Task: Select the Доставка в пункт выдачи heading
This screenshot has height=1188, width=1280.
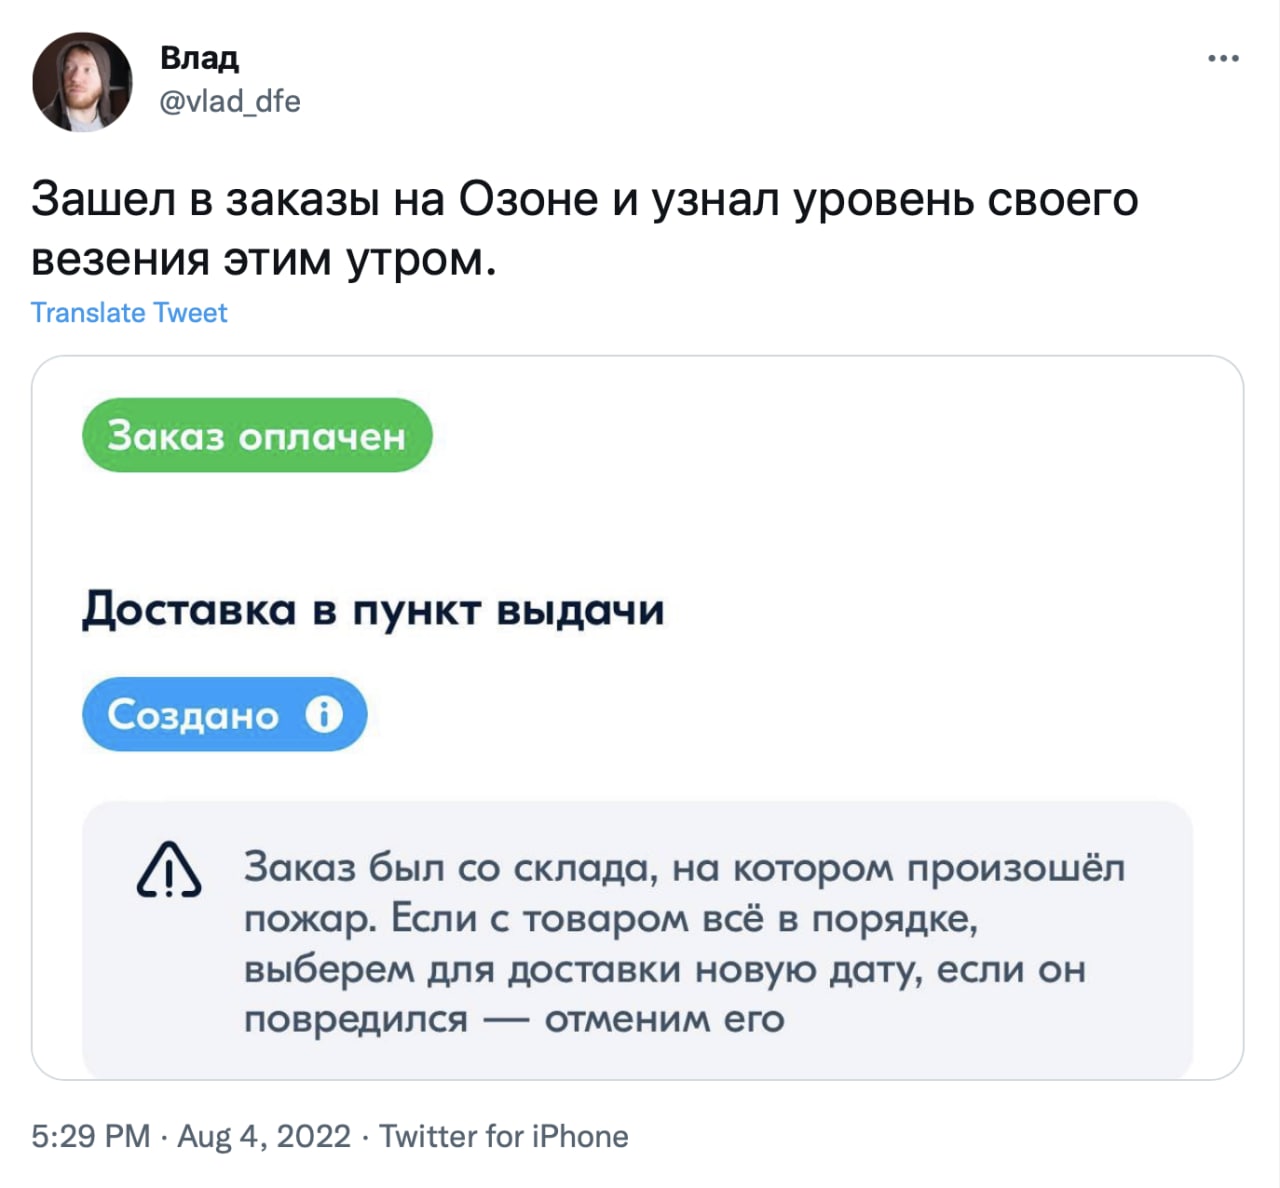Action: tap(373, 609)
